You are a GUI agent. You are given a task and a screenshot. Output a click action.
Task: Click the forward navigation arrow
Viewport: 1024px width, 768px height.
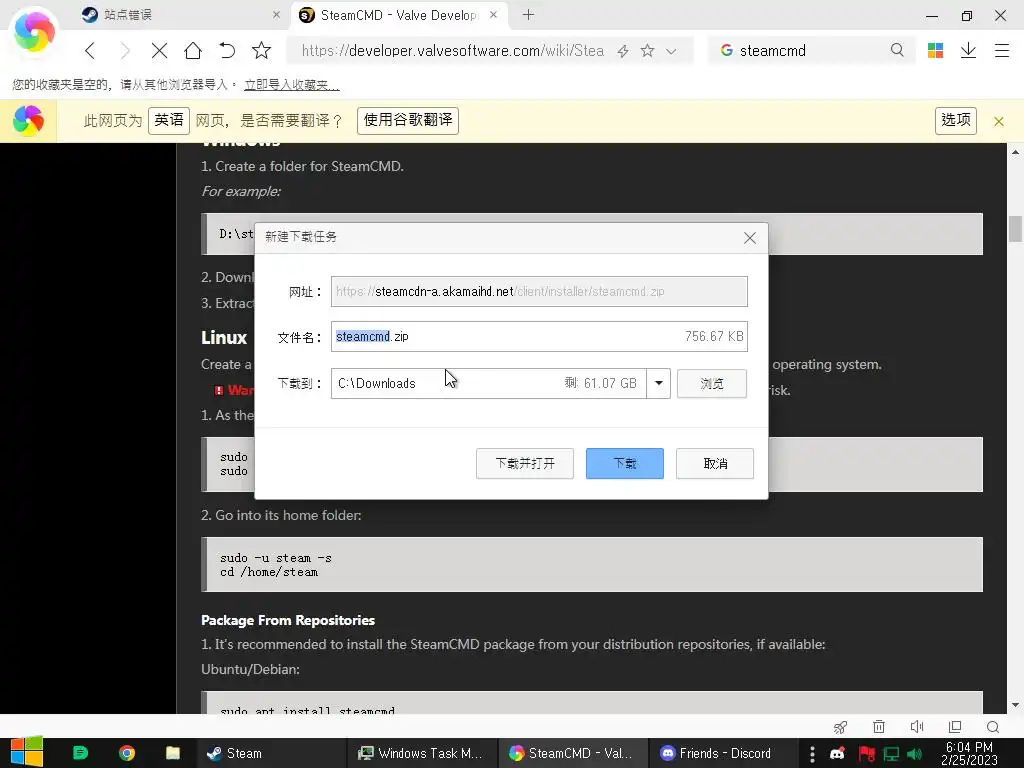[125, 50]
